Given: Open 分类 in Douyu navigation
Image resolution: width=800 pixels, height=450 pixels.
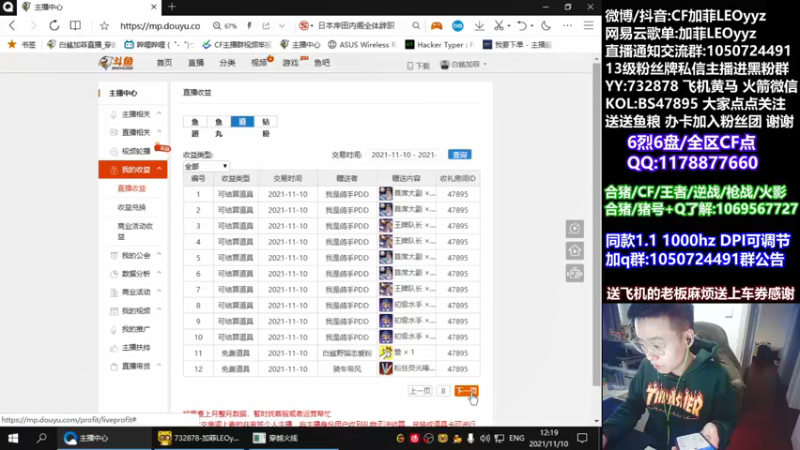Looking at the screenshot, I should point(228,63).
